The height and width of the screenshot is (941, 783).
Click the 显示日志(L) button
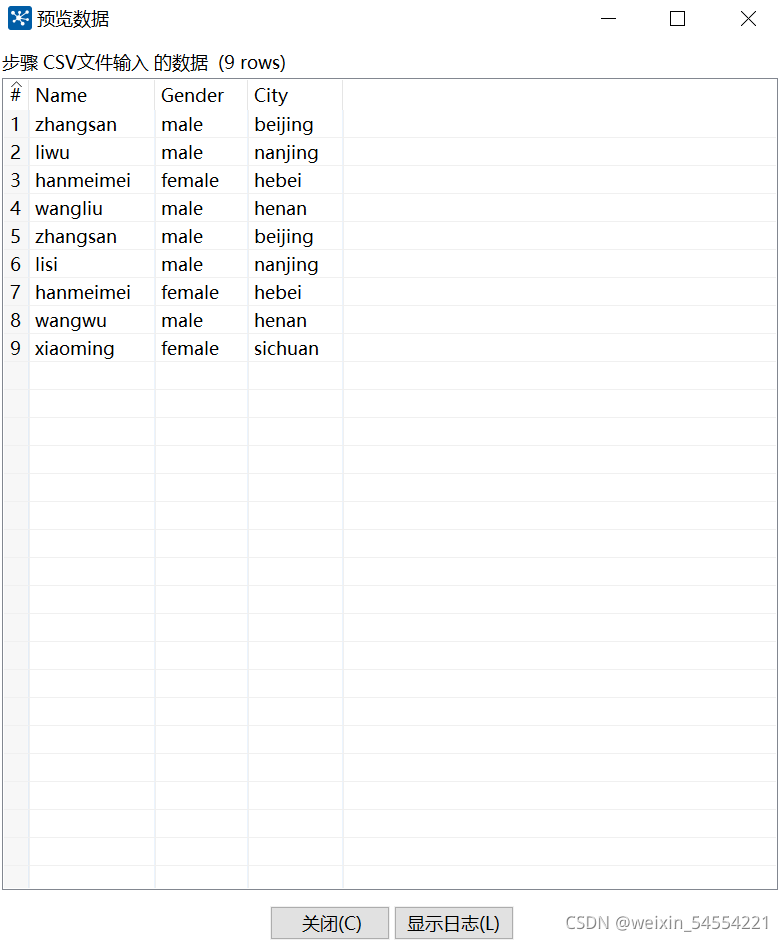(x=454, y=923)
